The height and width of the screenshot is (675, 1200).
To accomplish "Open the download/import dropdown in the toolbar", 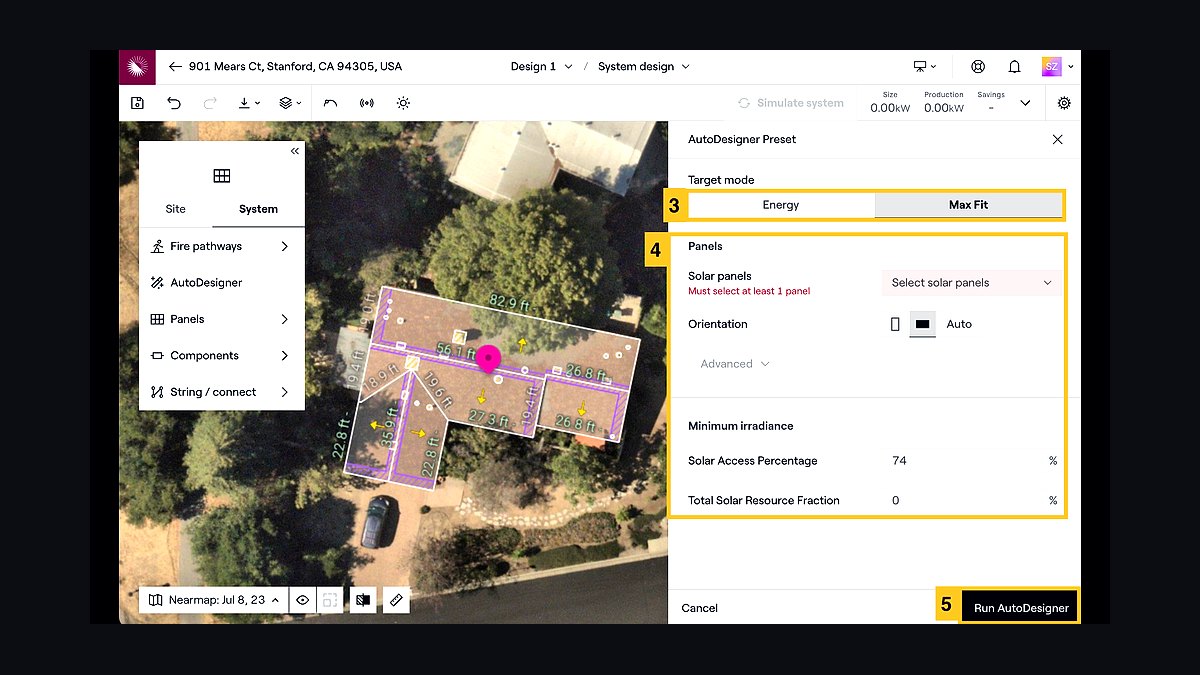I will click(249, 103).
